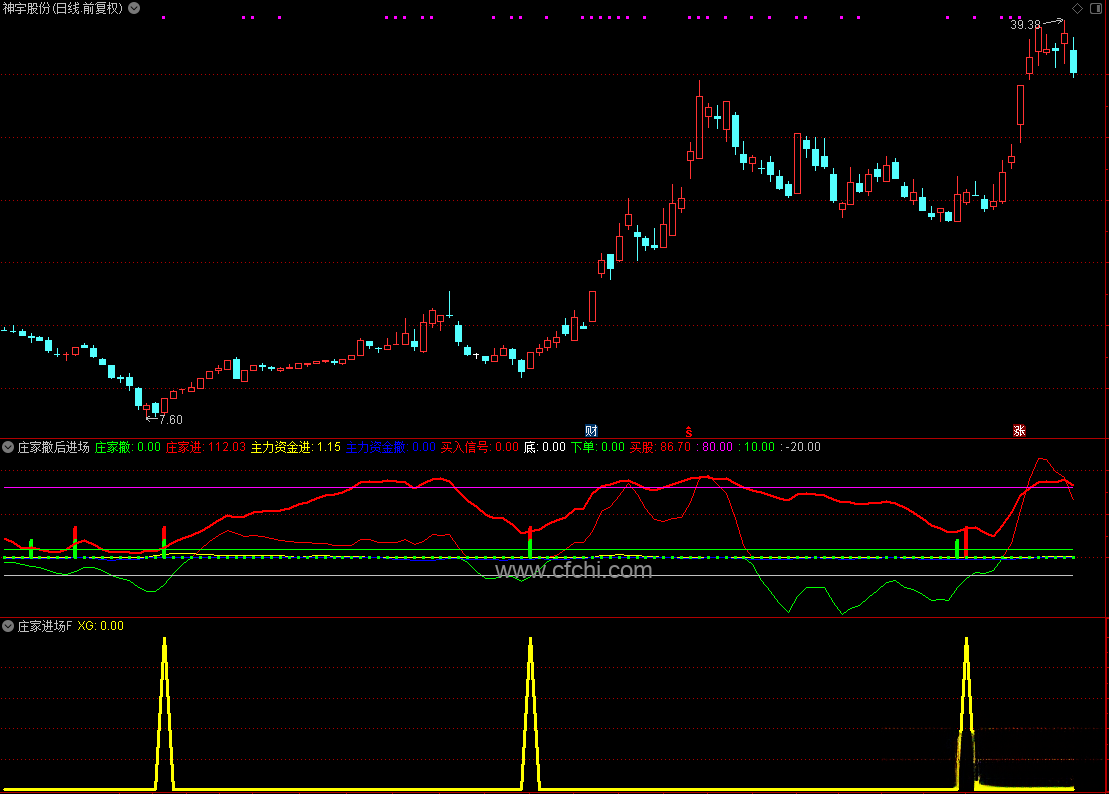Image resolution: width=1109 pixels, height=794 pixels.
Task: Open the dropdown next to 神宇股份 title
Action: pos(135,8)
